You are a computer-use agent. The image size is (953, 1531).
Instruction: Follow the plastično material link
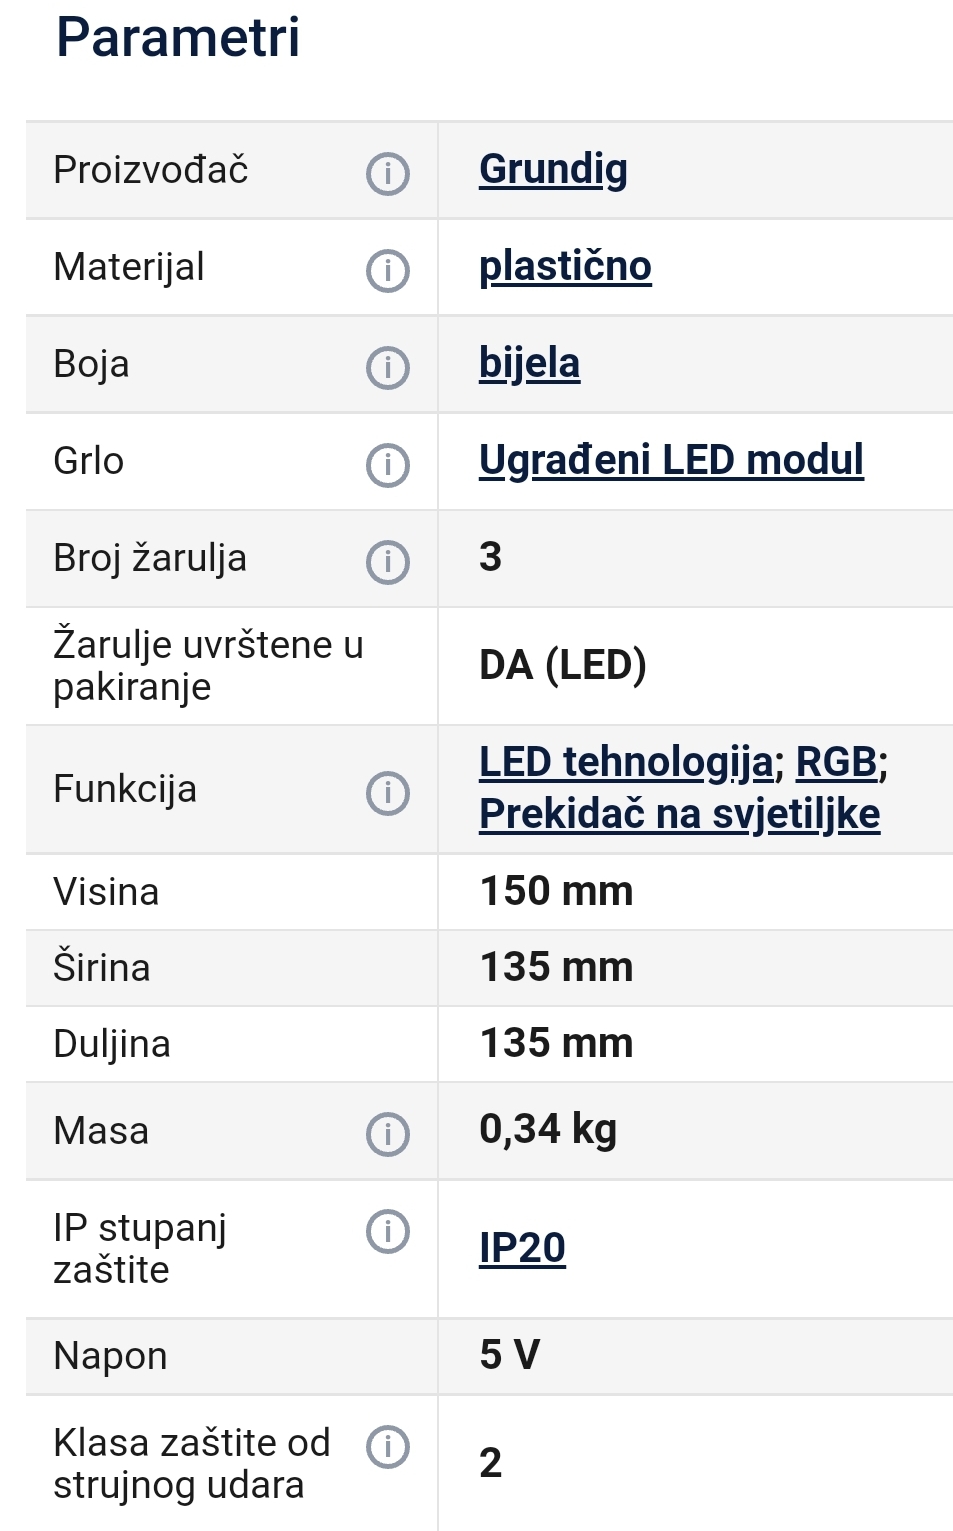point(565,266)
